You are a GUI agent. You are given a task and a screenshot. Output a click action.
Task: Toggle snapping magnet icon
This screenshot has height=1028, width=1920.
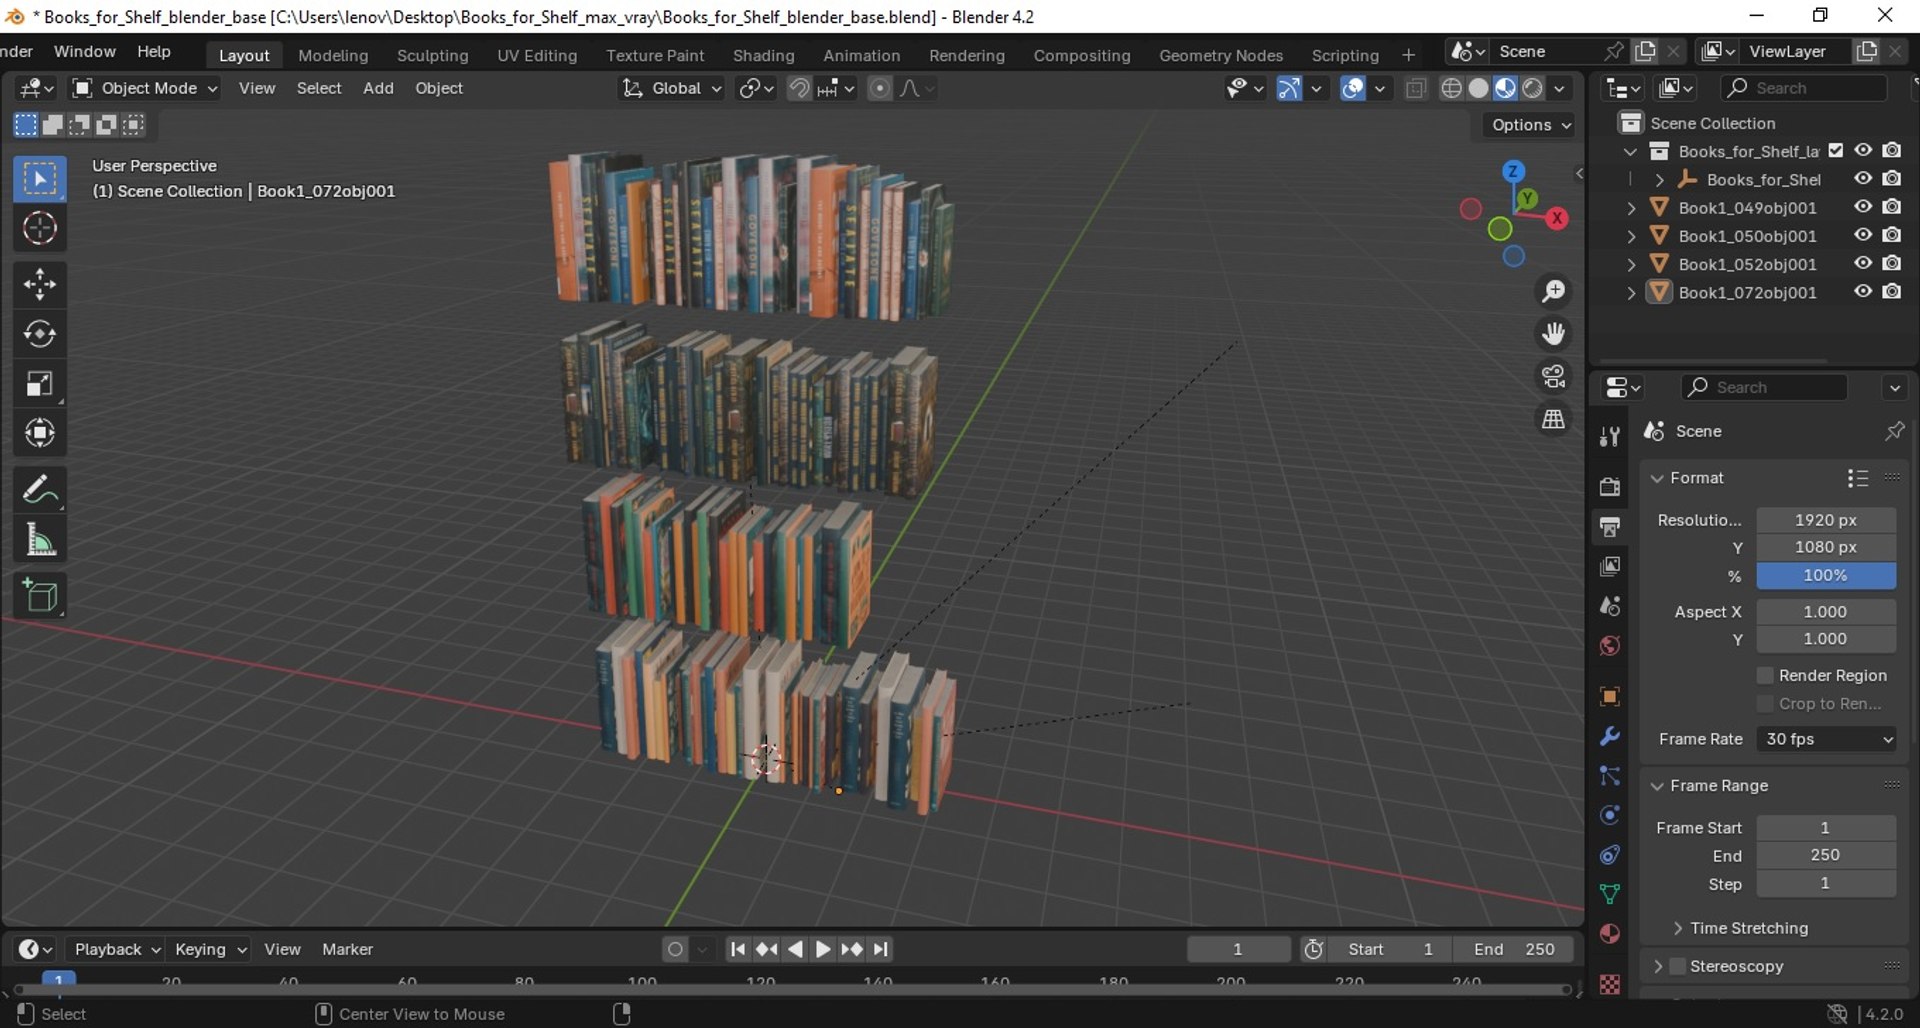799,88
